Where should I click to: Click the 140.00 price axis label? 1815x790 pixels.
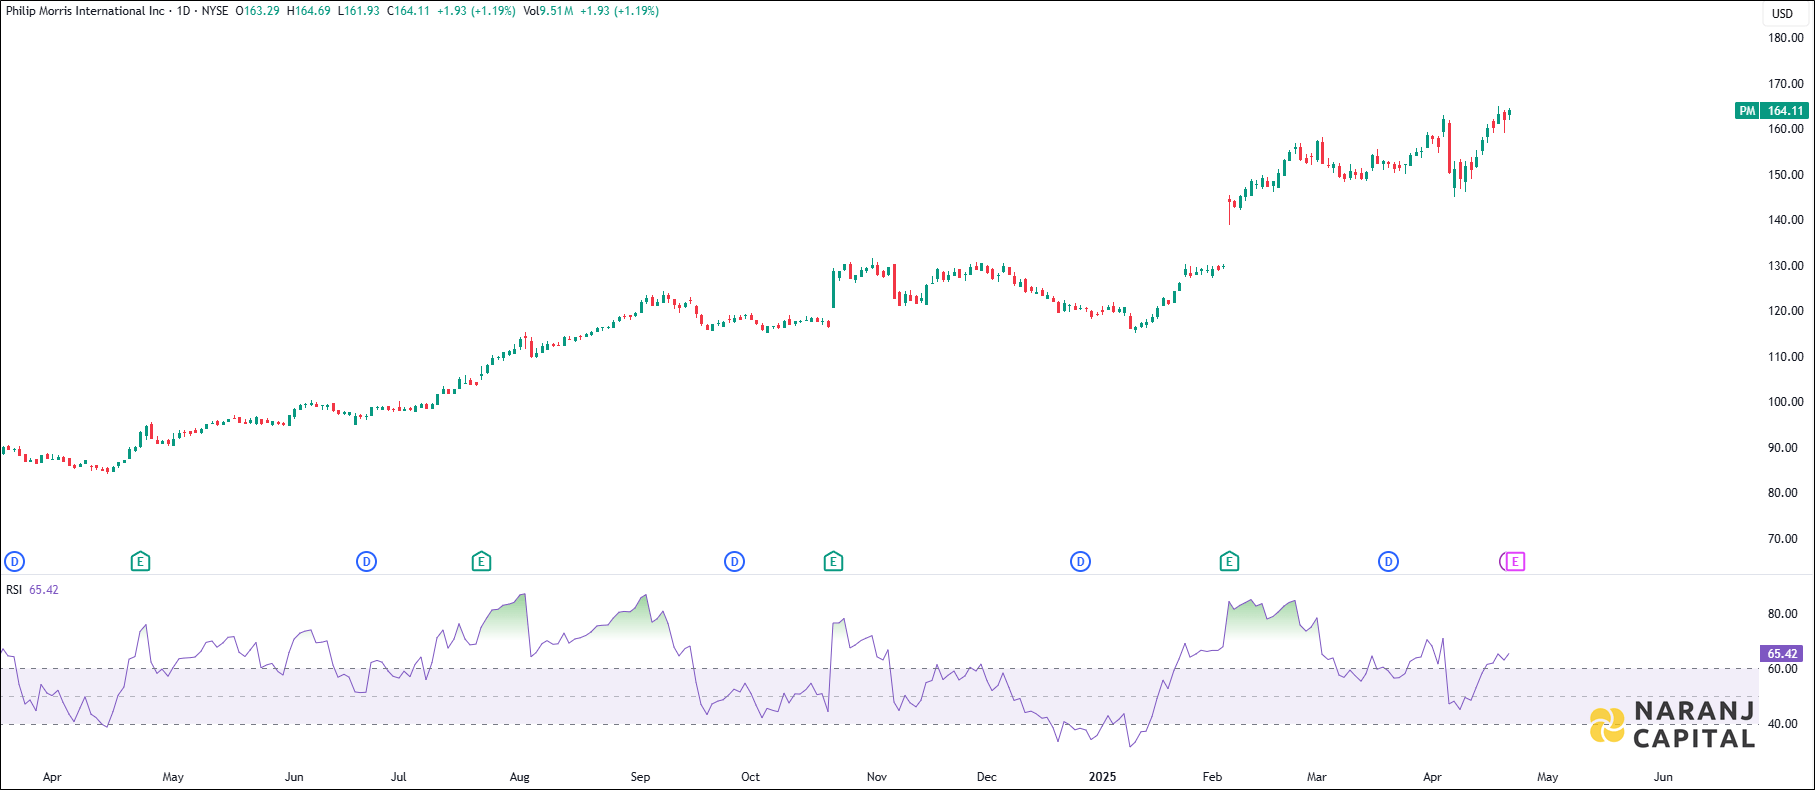click(1786, 220)
